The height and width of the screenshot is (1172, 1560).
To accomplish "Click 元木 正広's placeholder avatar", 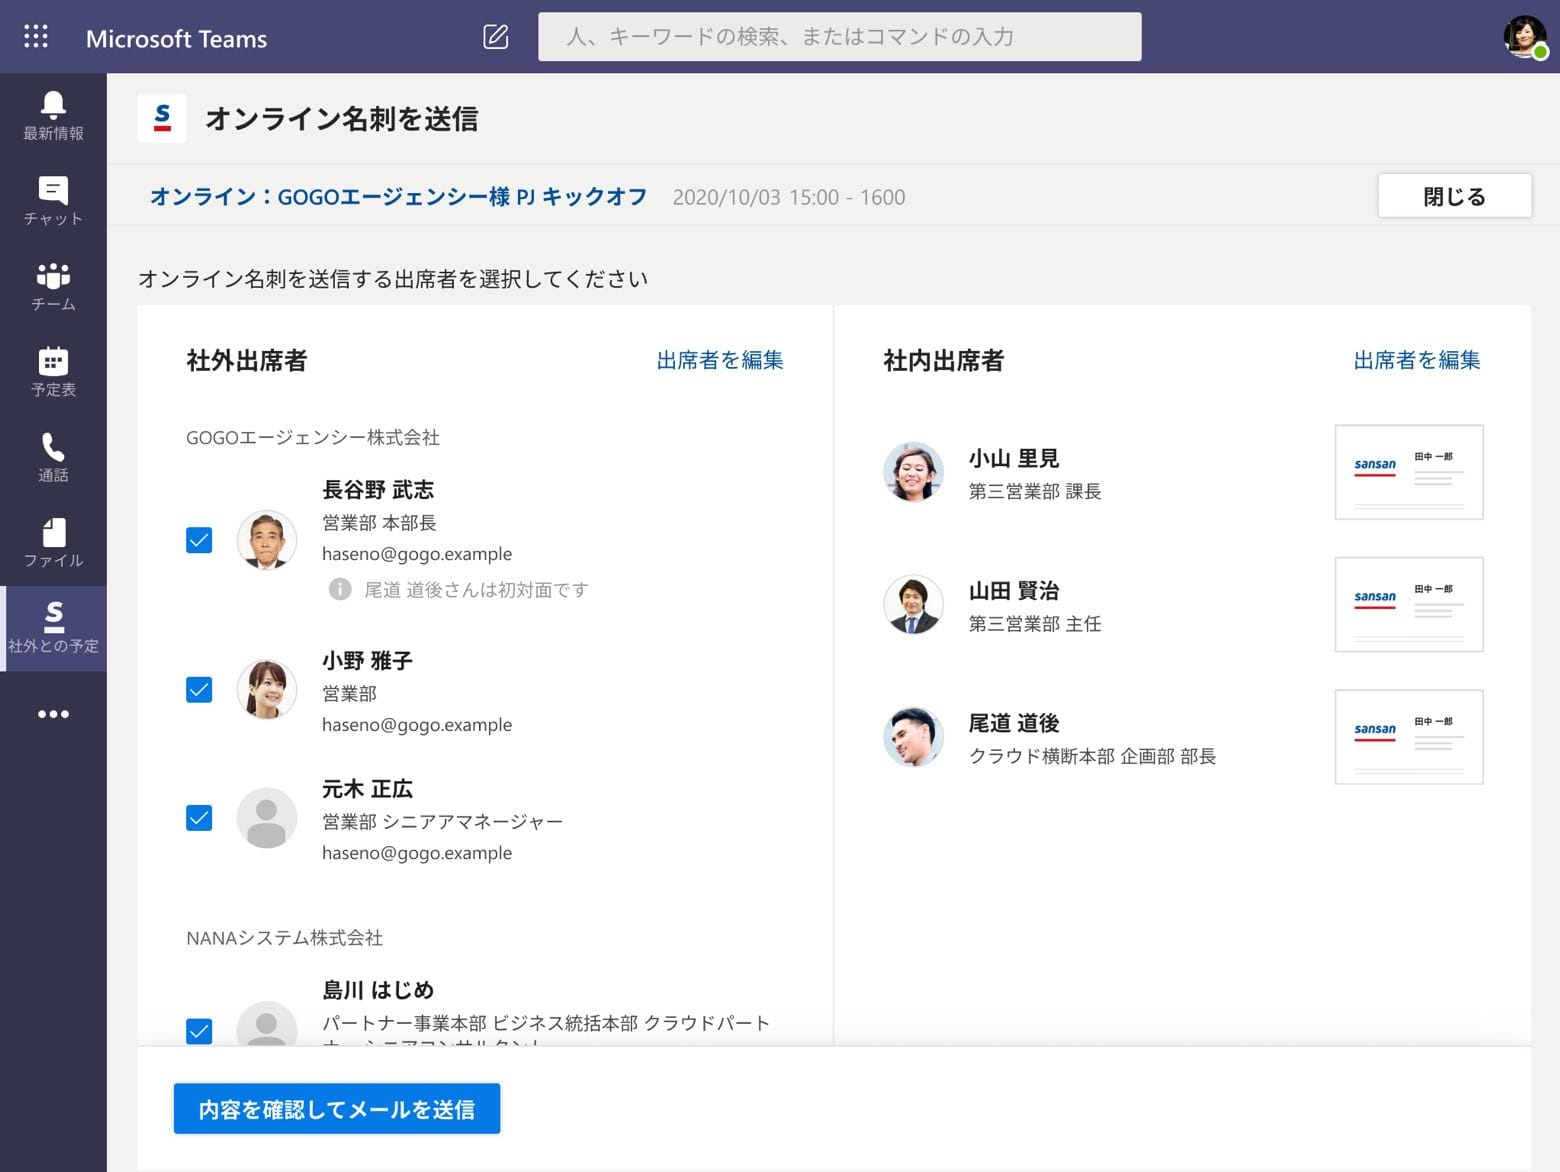I will pyautogui.click(x=266, y=818).
